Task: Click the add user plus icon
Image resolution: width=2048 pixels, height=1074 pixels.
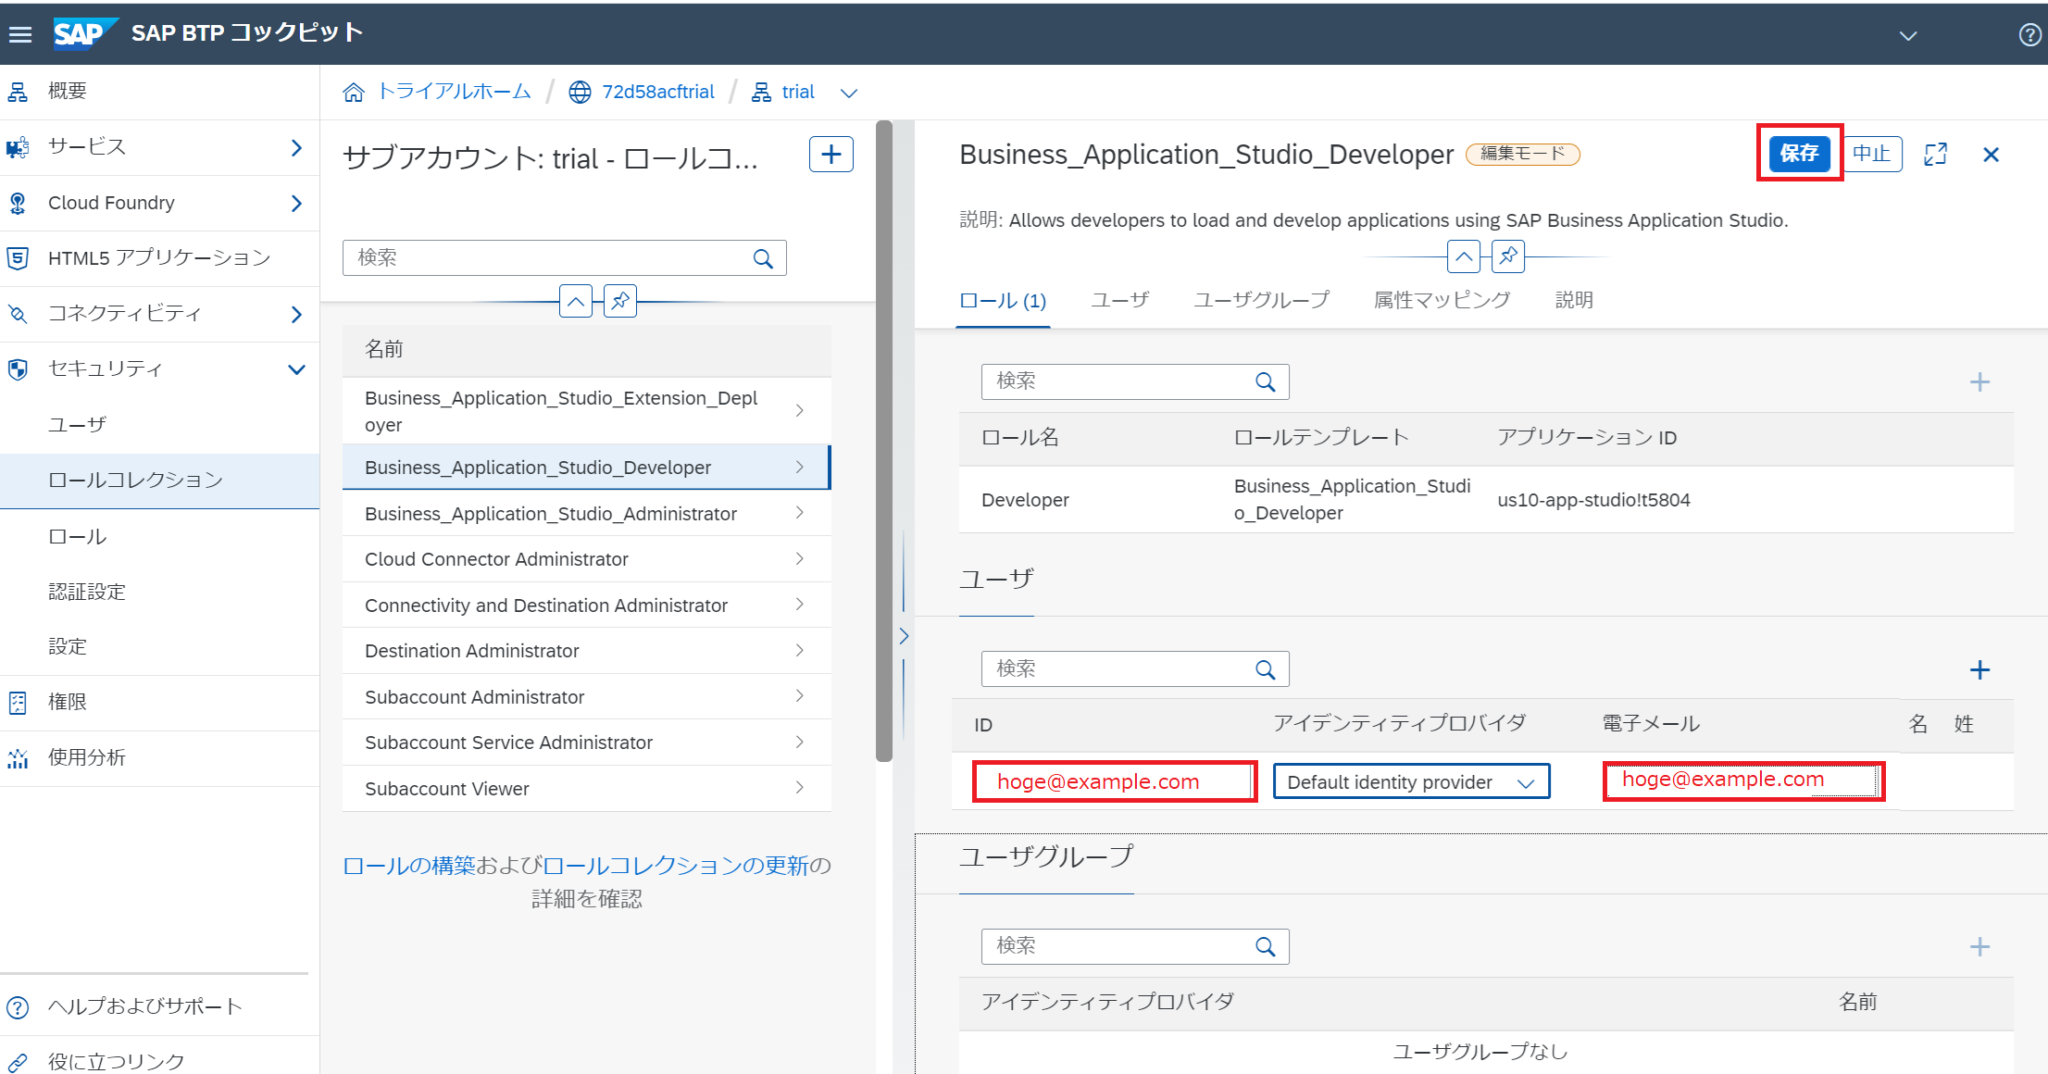Action: (x=1979, y=669)
